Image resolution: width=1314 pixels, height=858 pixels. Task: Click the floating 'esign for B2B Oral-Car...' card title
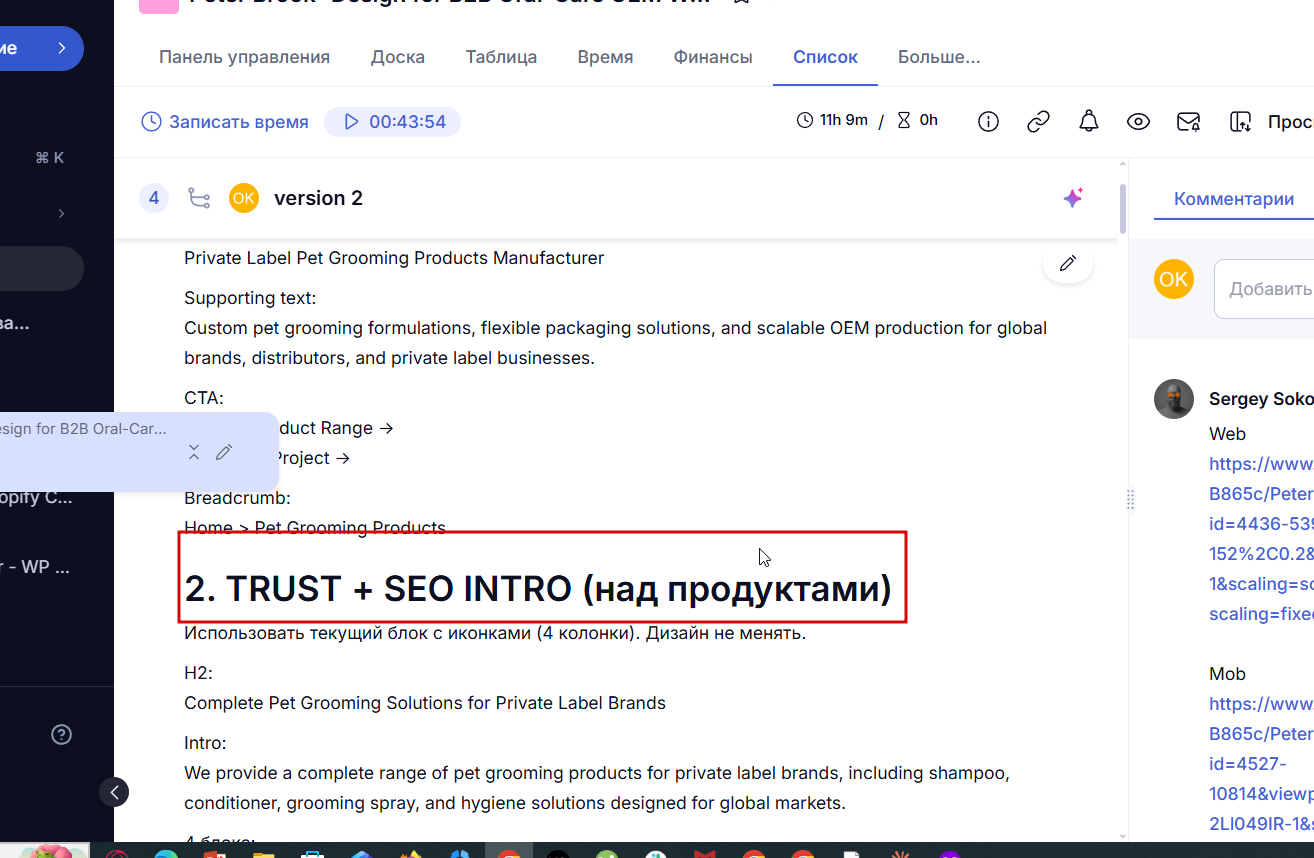coord(83,429)
